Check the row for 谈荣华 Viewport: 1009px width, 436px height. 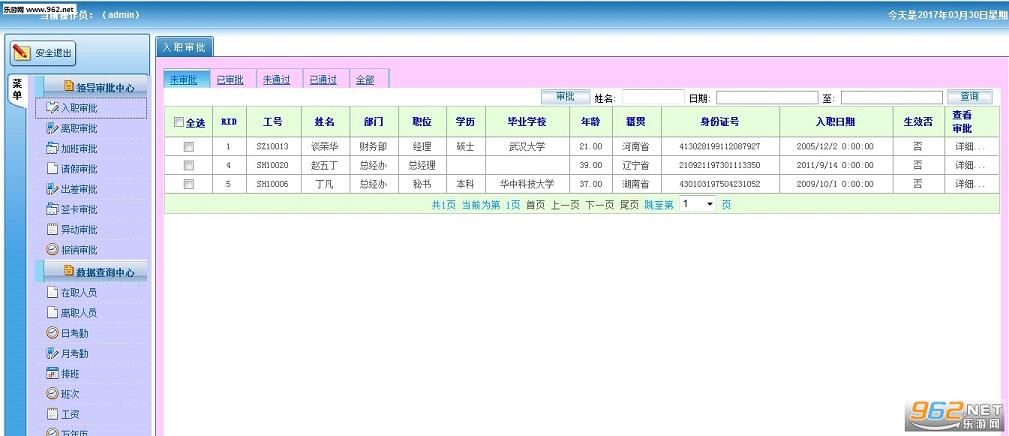pyautogui.click(x=189, y=146)
